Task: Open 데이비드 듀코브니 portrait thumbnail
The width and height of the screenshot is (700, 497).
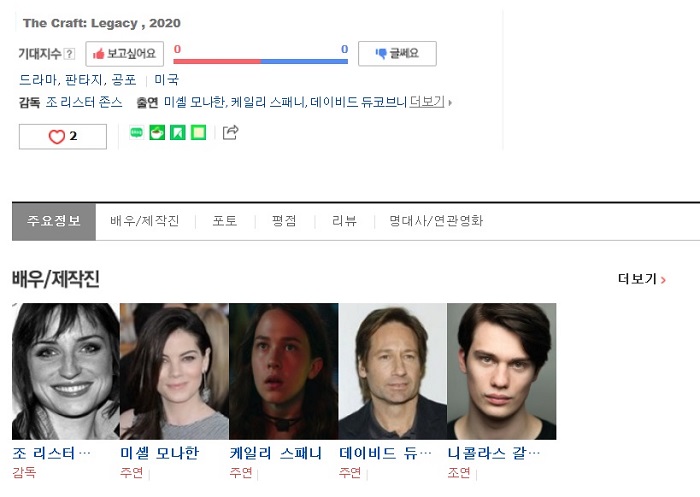Action: (393, 371)
